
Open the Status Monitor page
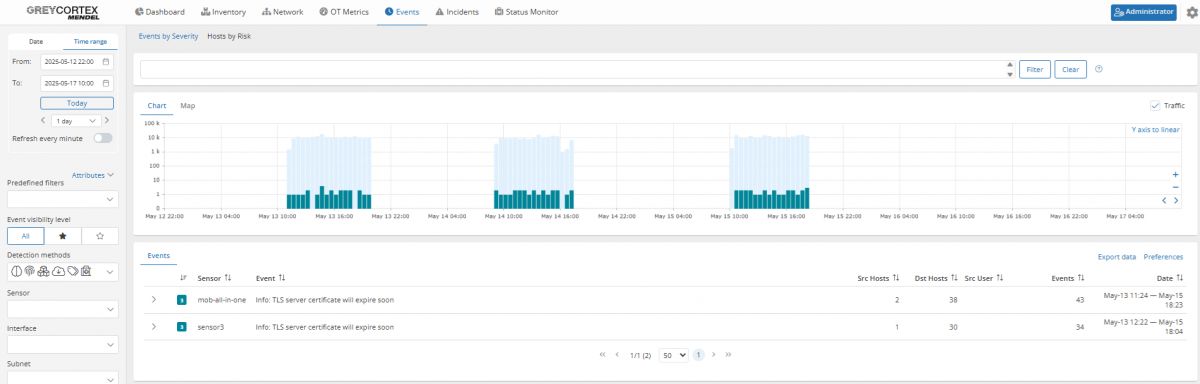click(x=526, y=12)
